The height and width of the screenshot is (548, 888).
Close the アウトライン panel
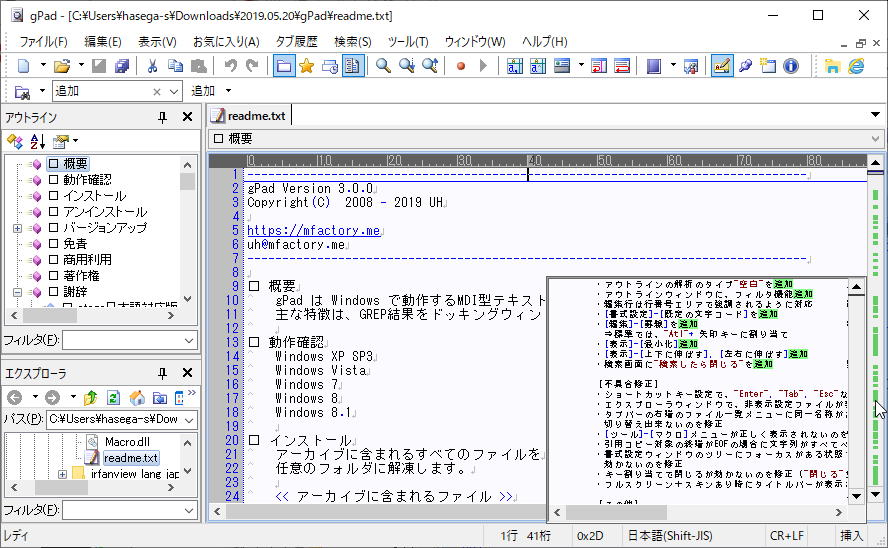point(187,117)
